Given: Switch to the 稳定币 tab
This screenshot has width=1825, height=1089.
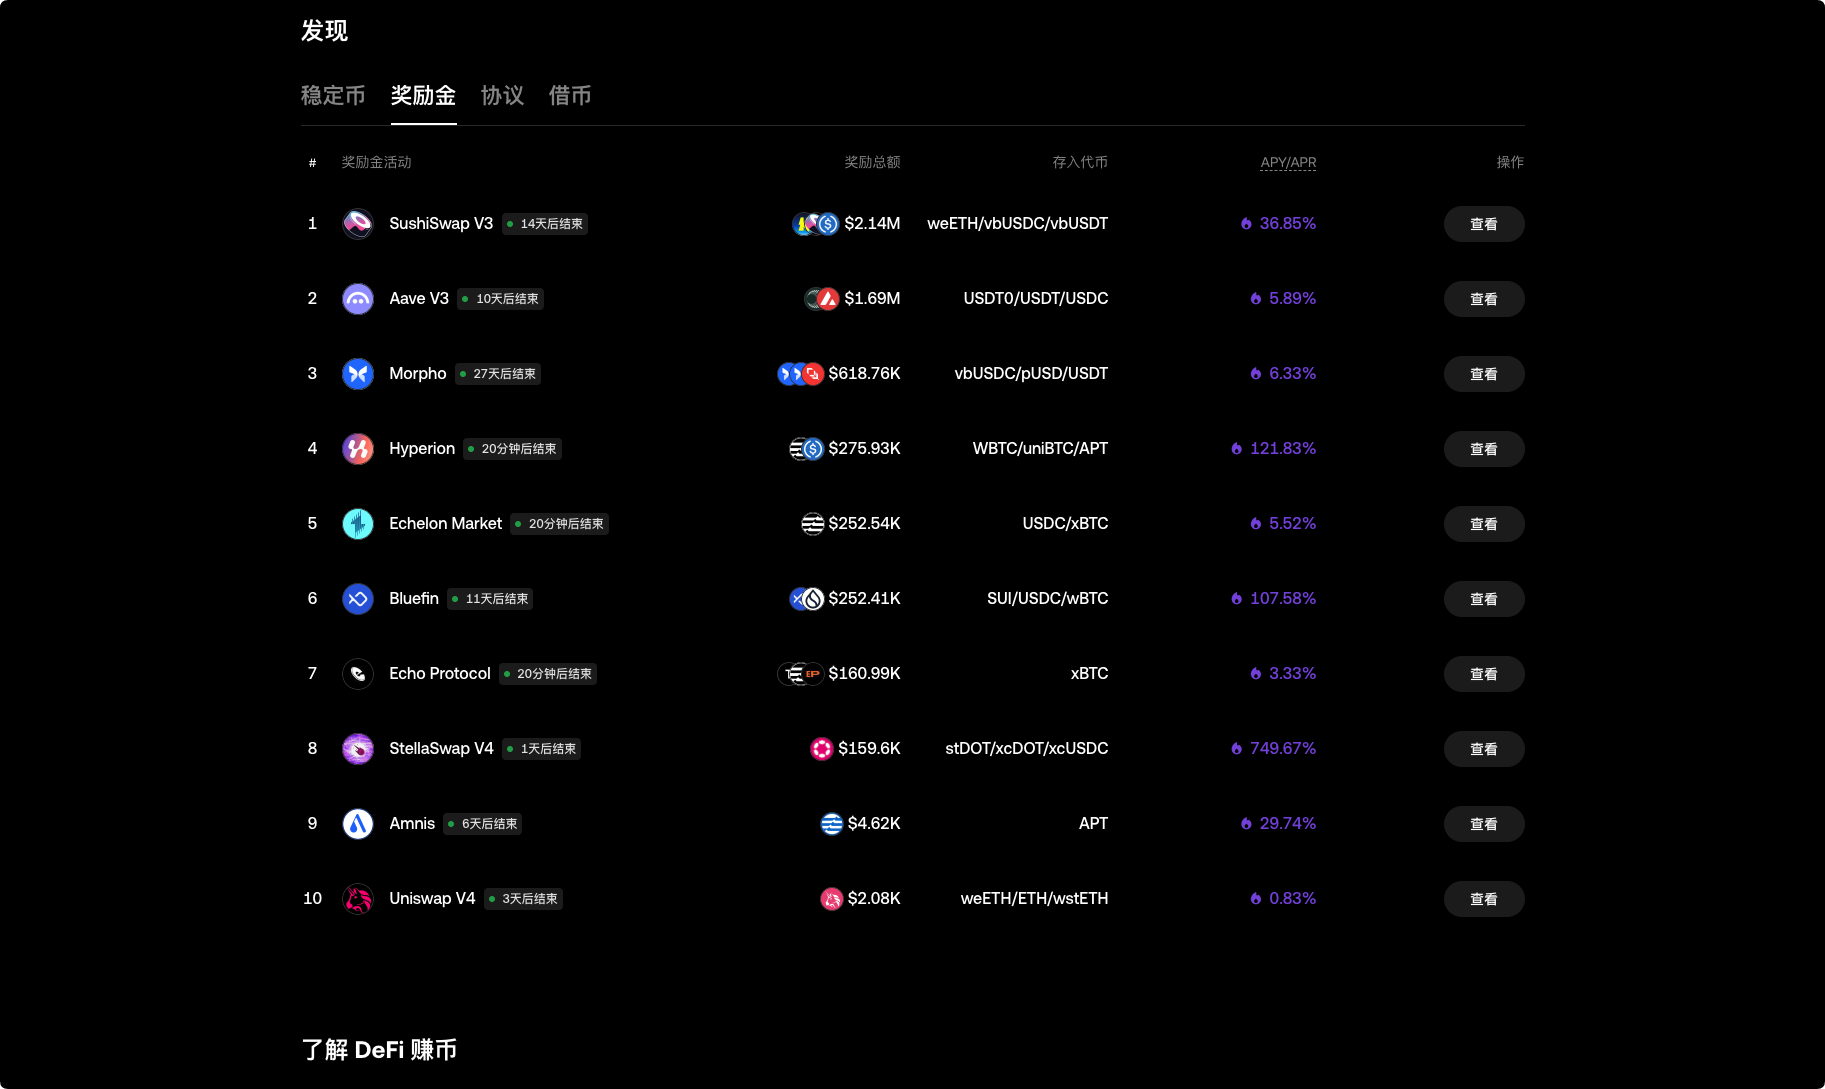Looking at the screenshot, I should click(x=332, y=95).
